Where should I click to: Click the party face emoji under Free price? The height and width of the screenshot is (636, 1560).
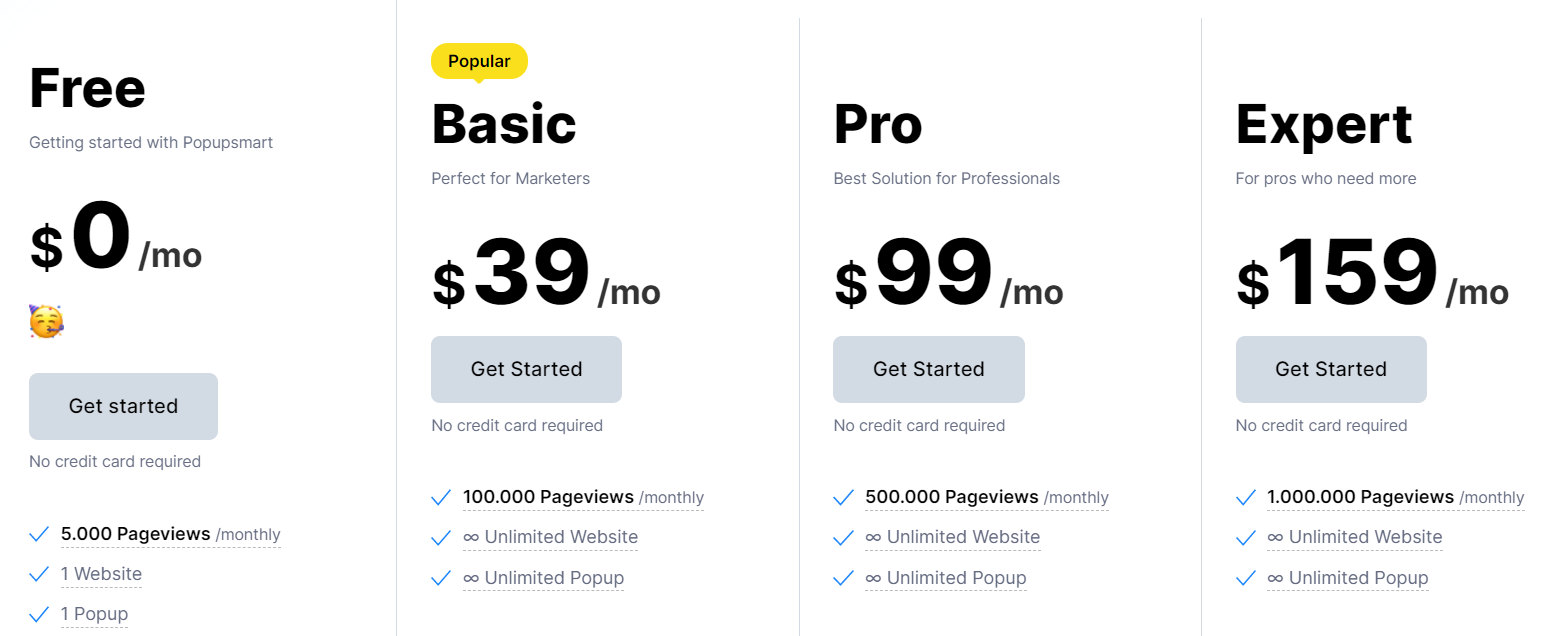pos(46,322)
